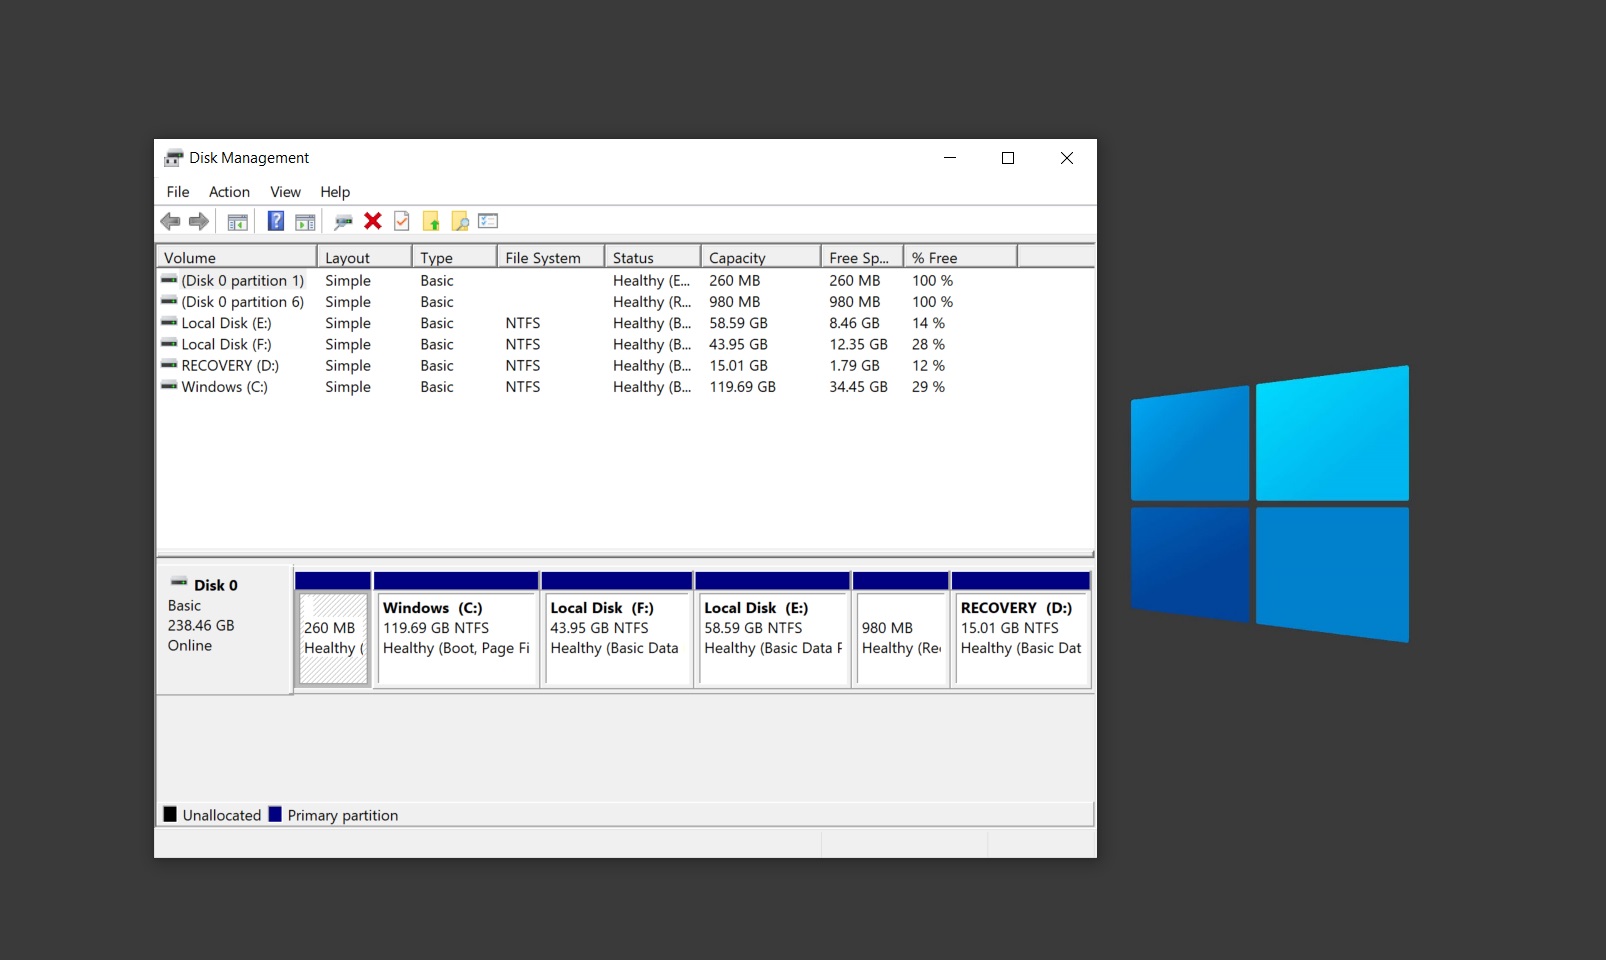
Task: Toggle the Show/Hide Console Tree toolbar button
Action: click(238, 221)
